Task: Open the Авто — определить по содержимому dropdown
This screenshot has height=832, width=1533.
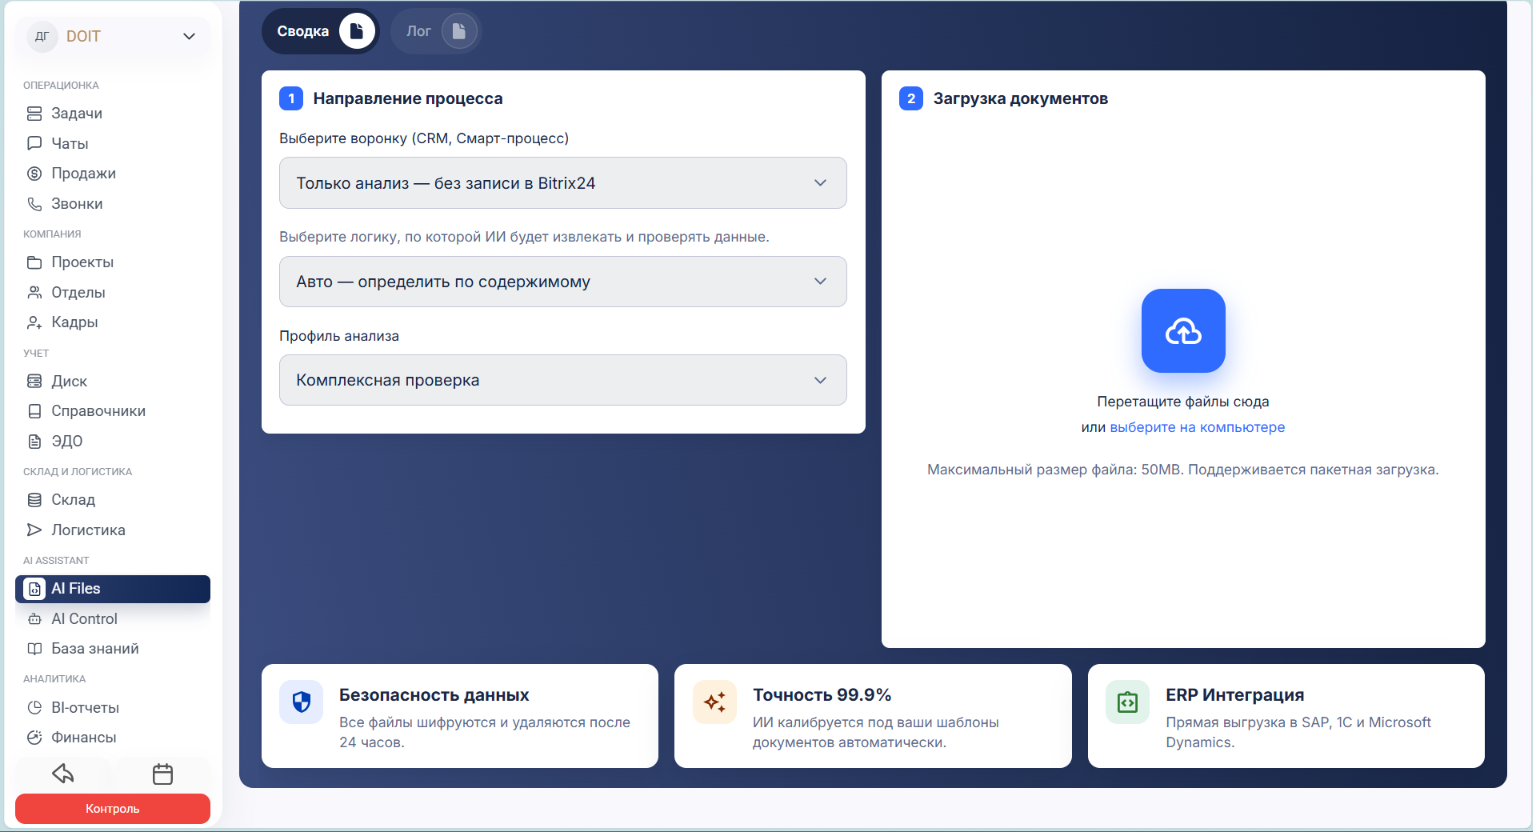Action: [563, 282]
